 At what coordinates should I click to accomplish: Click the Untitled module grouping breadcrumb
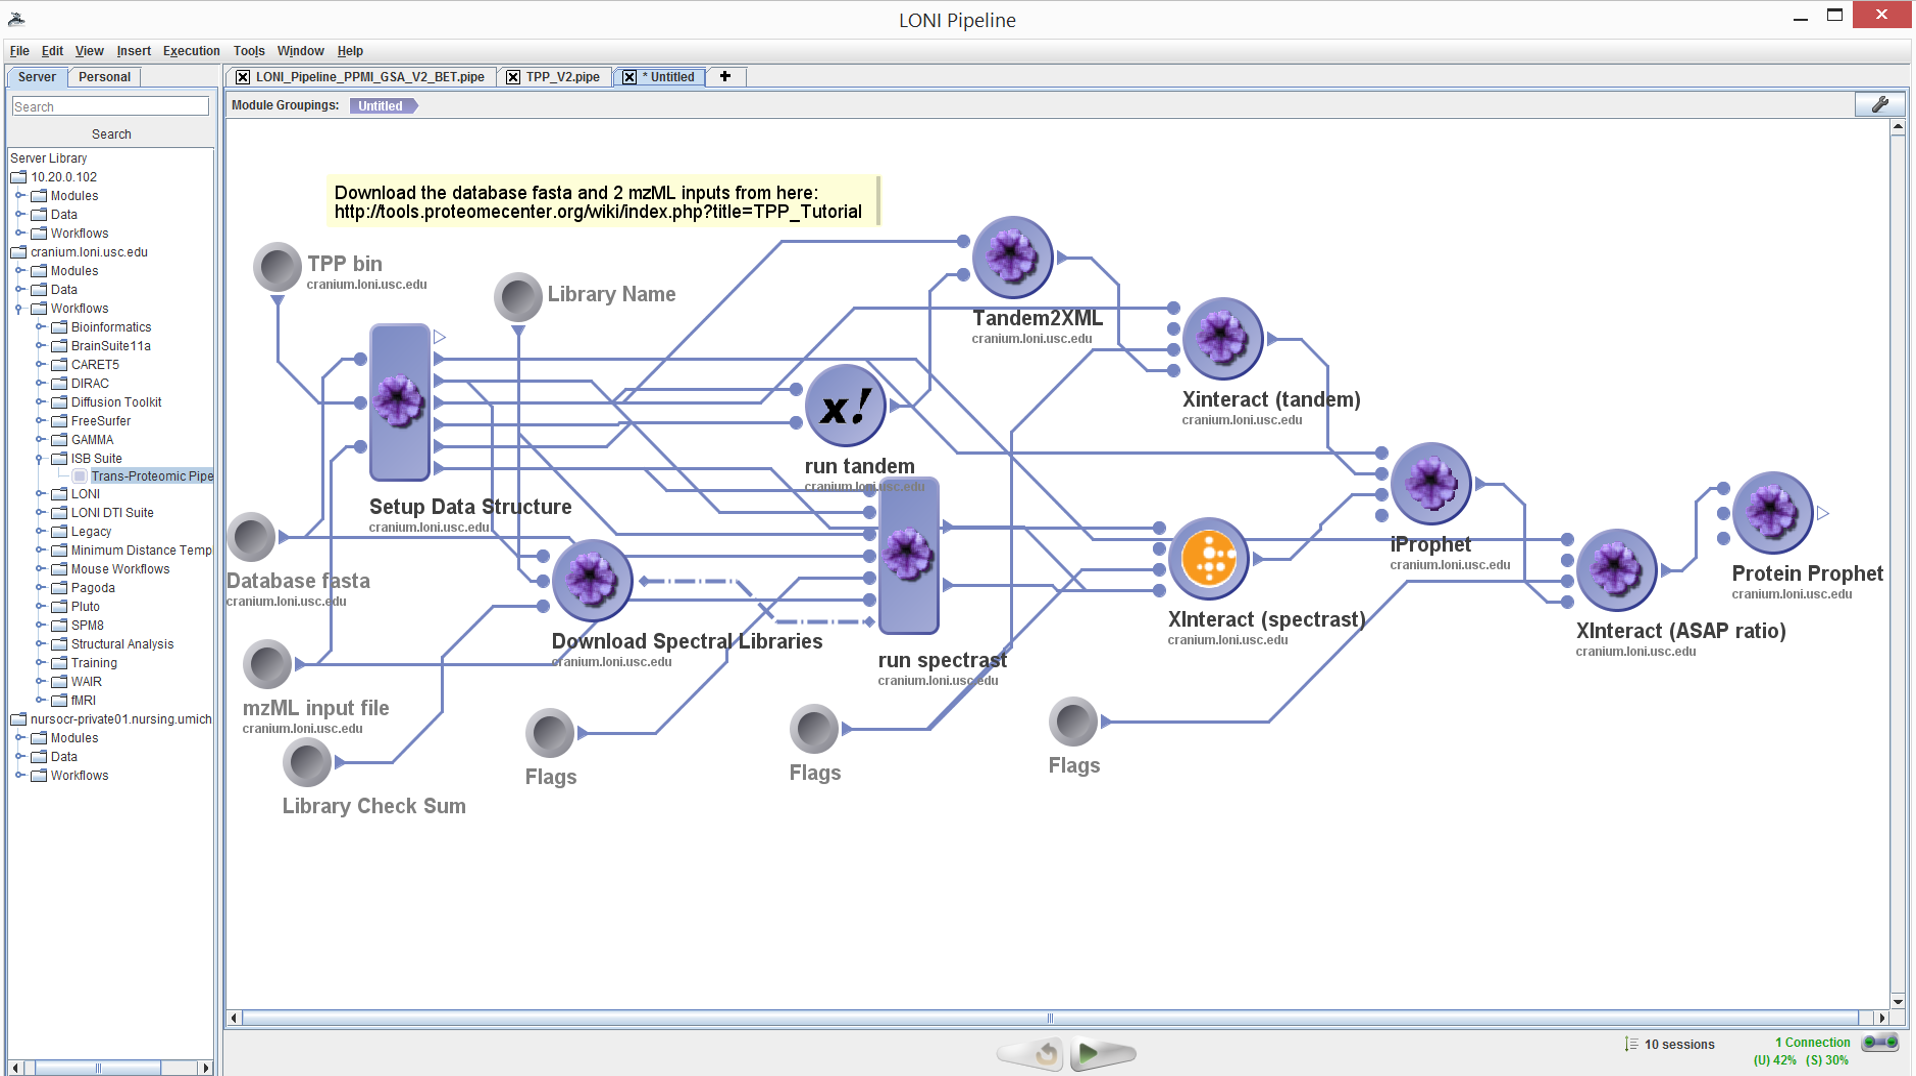tap(383, 106)
